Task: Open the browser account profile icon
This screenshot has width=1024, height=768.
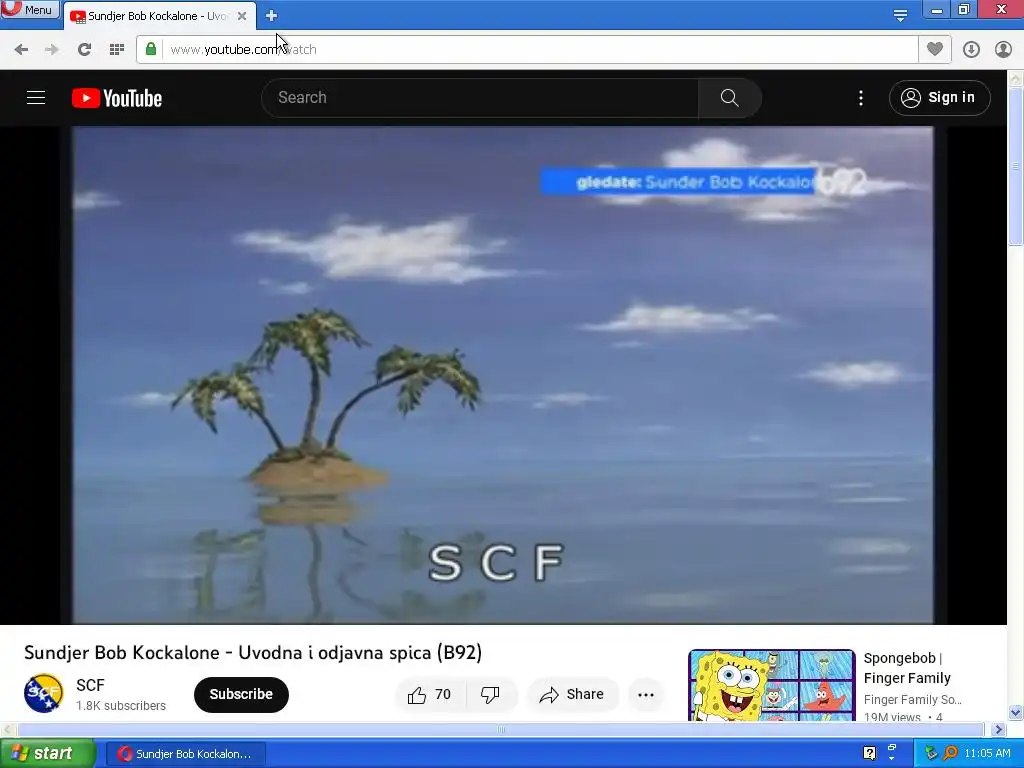Action: [x=1003, y=49]
